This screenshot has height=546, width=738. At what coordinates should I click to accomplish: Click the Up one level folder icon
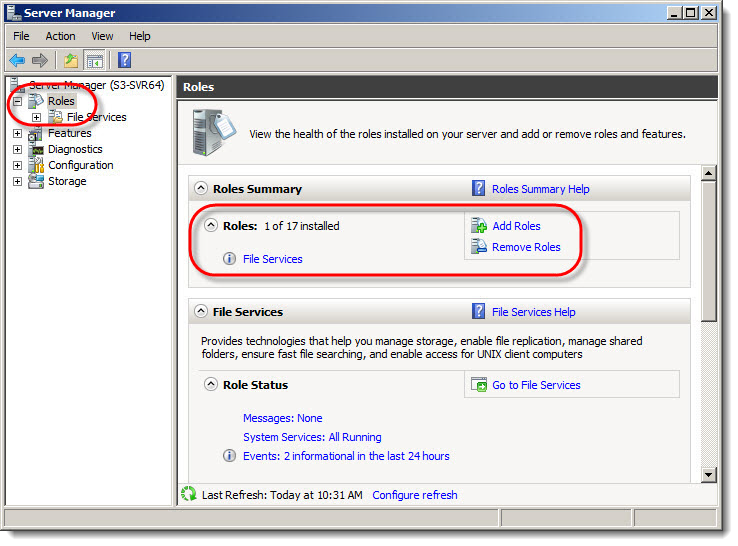tap(71, 60)
